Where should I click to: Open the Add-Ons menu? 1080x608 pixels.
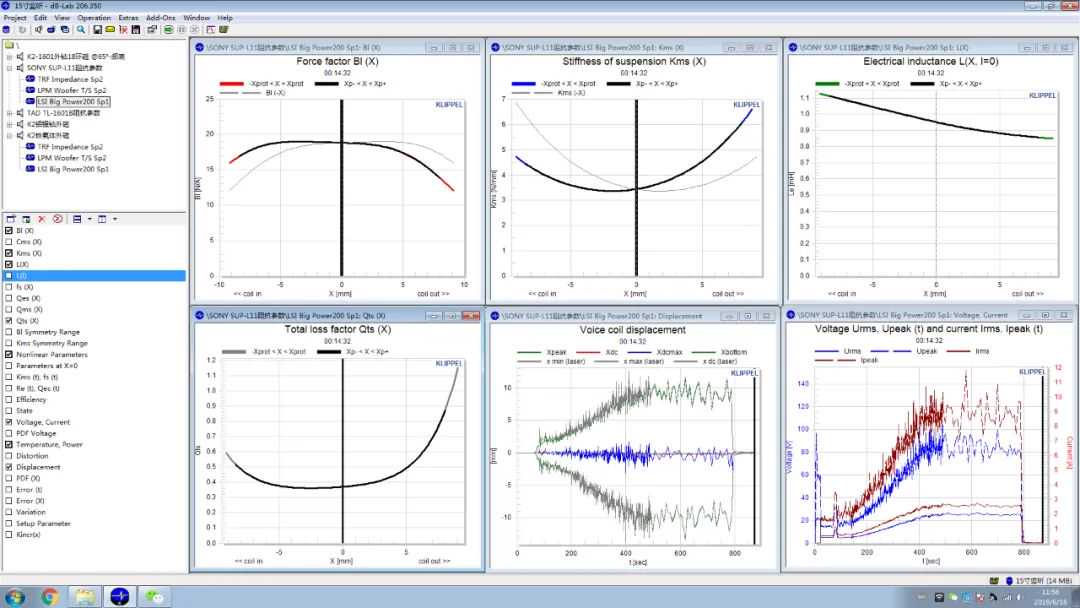pos(160,17)
